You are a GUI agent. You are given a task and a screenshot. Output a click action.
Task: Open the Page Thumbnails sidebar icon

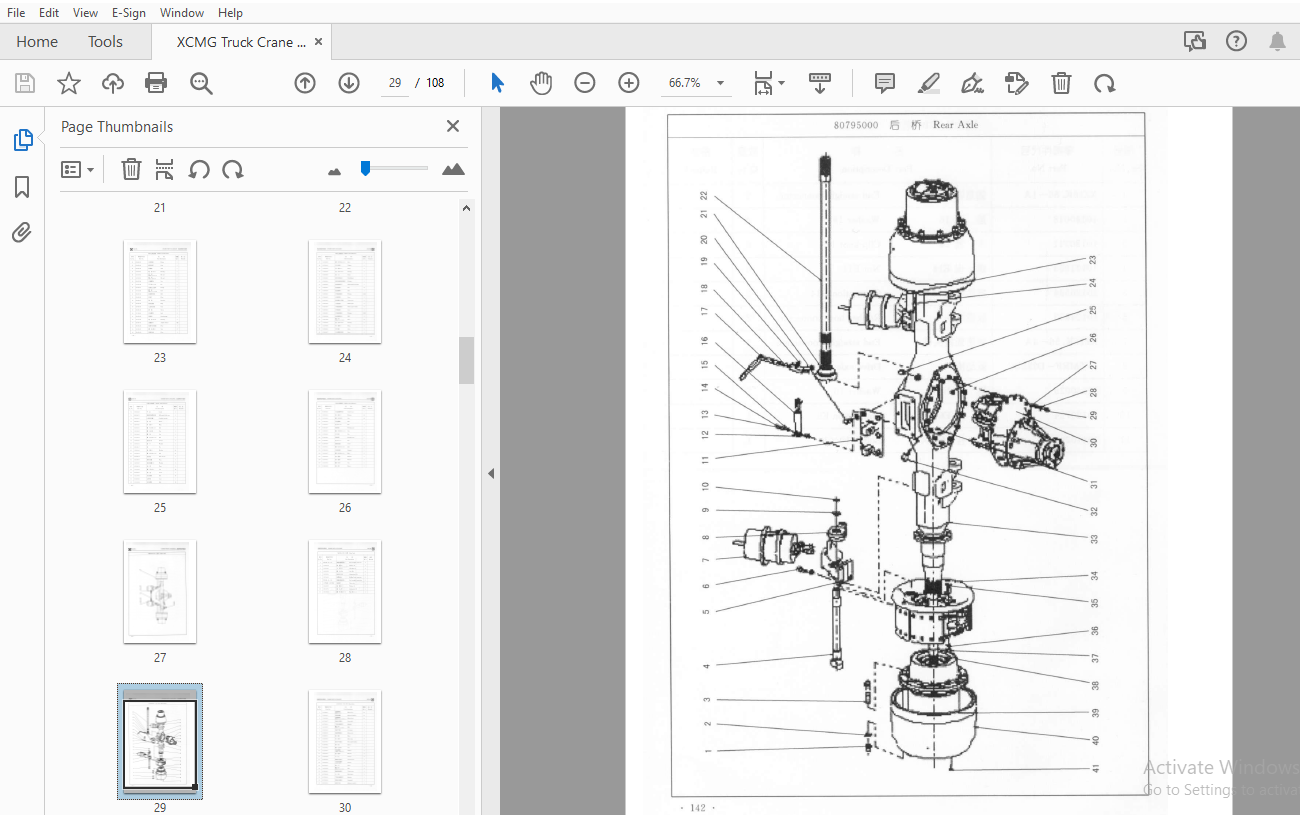click(23, 140)
